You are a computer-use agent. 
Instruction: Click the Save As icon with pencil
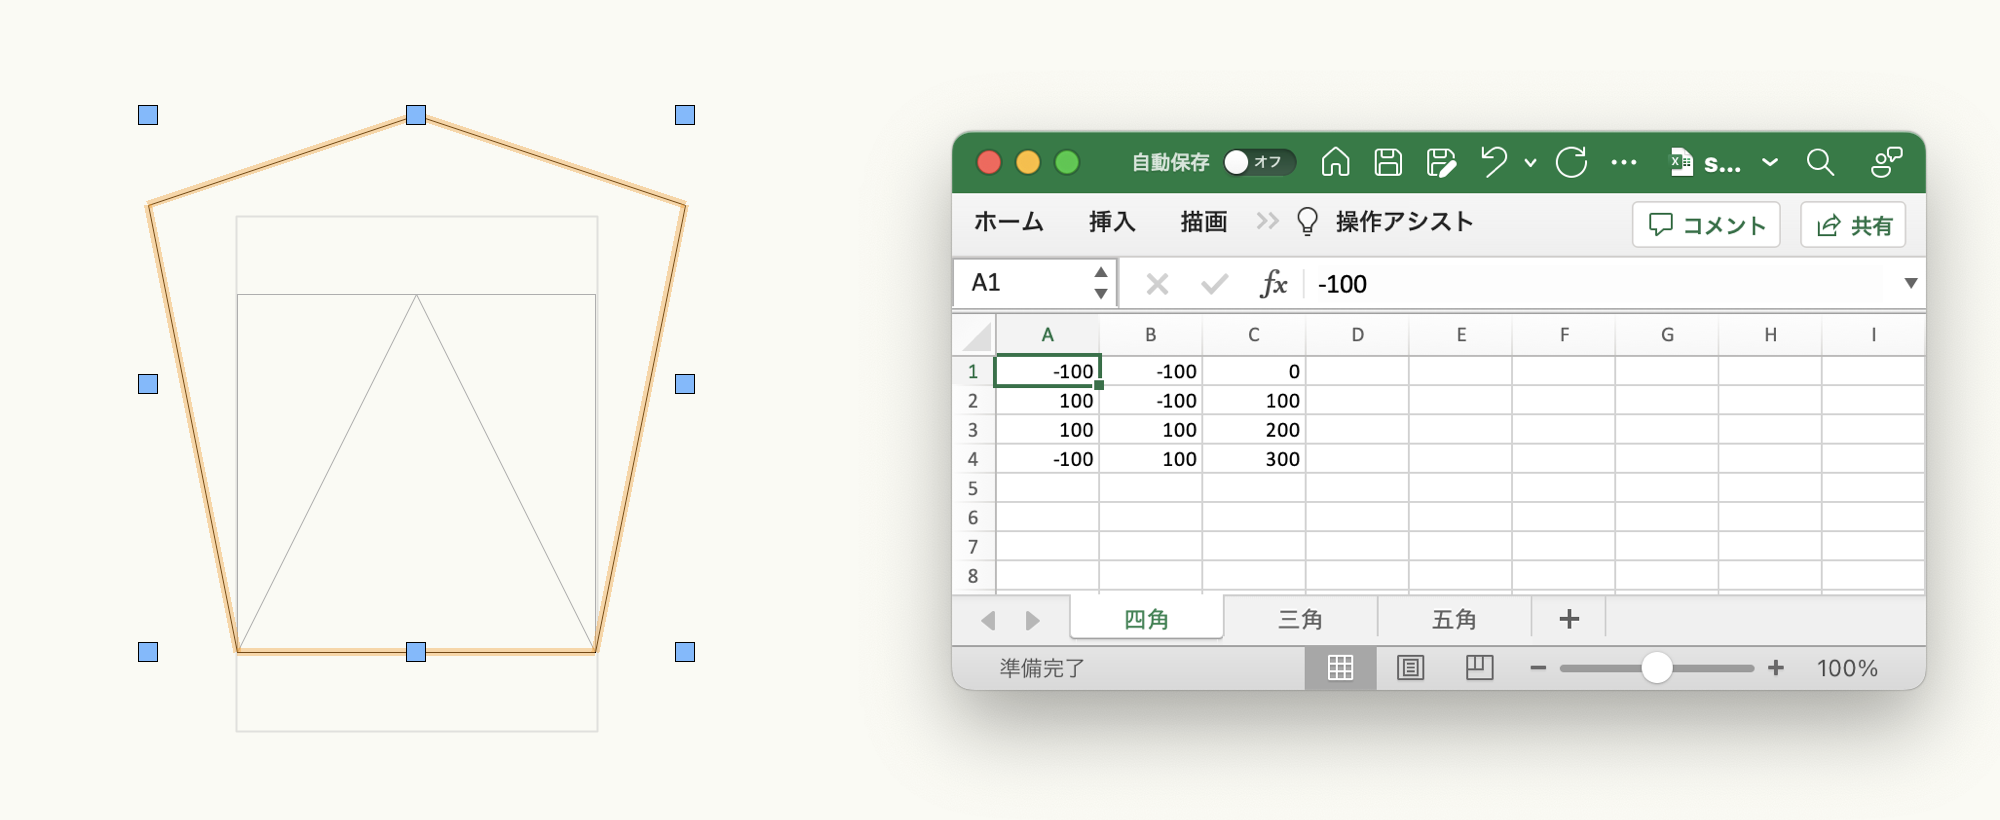tap(1441, 162)
